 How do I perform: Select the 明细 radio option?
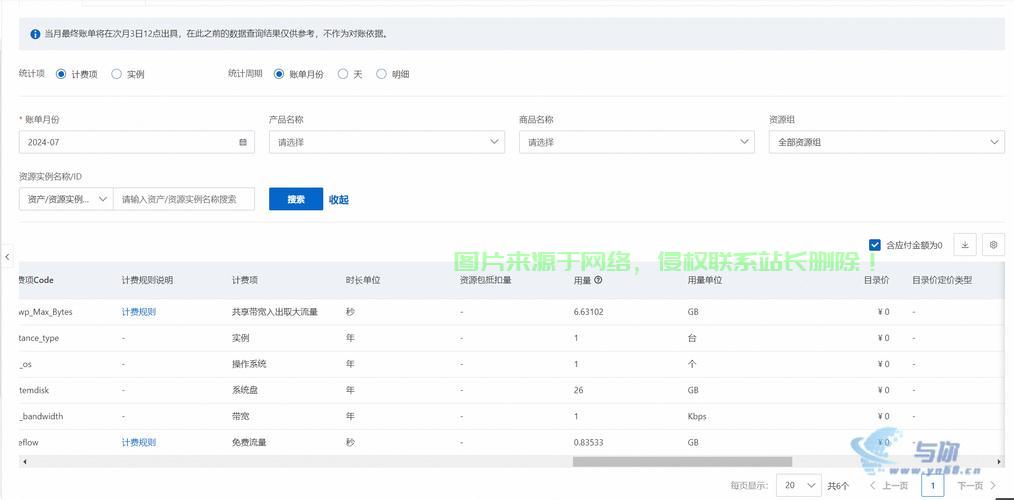[x=381, y=74]
